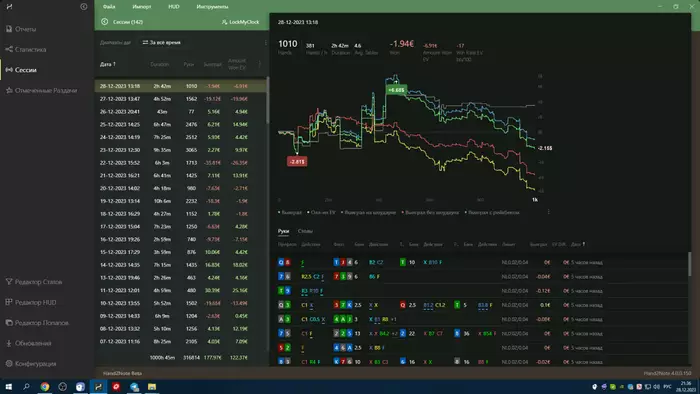This screenshot has width=700, height=394.
Task: Switch to the Столы tab
Action: point(305,231)
